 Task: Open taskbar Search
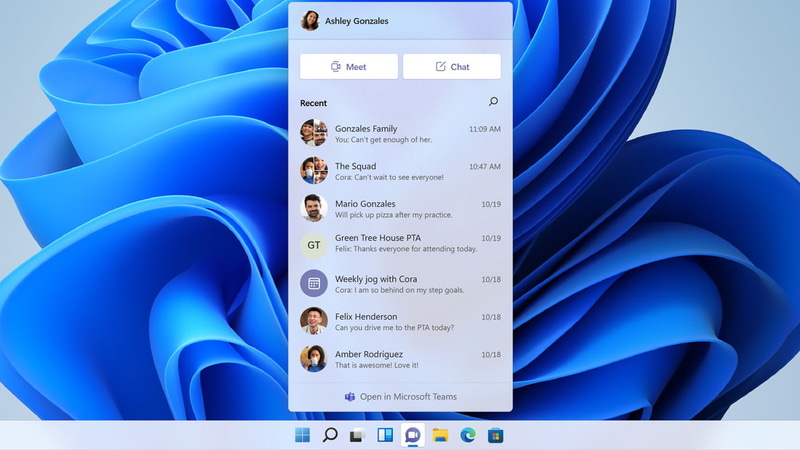[x=330, y=435]
